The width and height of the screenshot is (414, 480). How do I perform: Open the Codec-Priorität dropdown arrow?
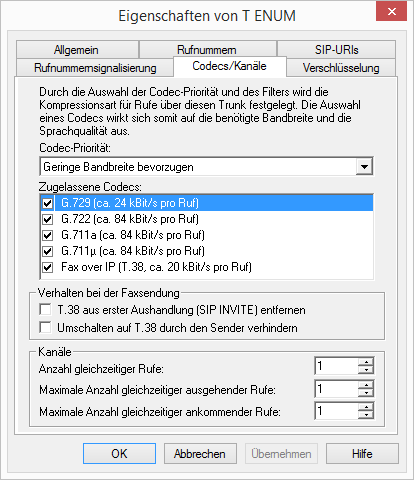coord(364,166)
